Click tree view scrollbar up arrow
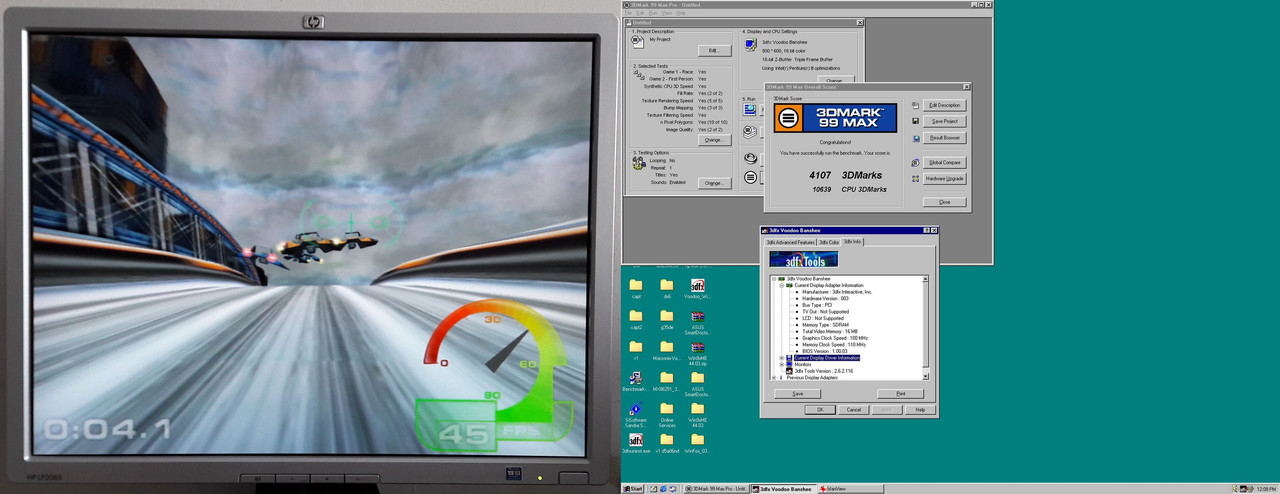 [x=925, y=279]
